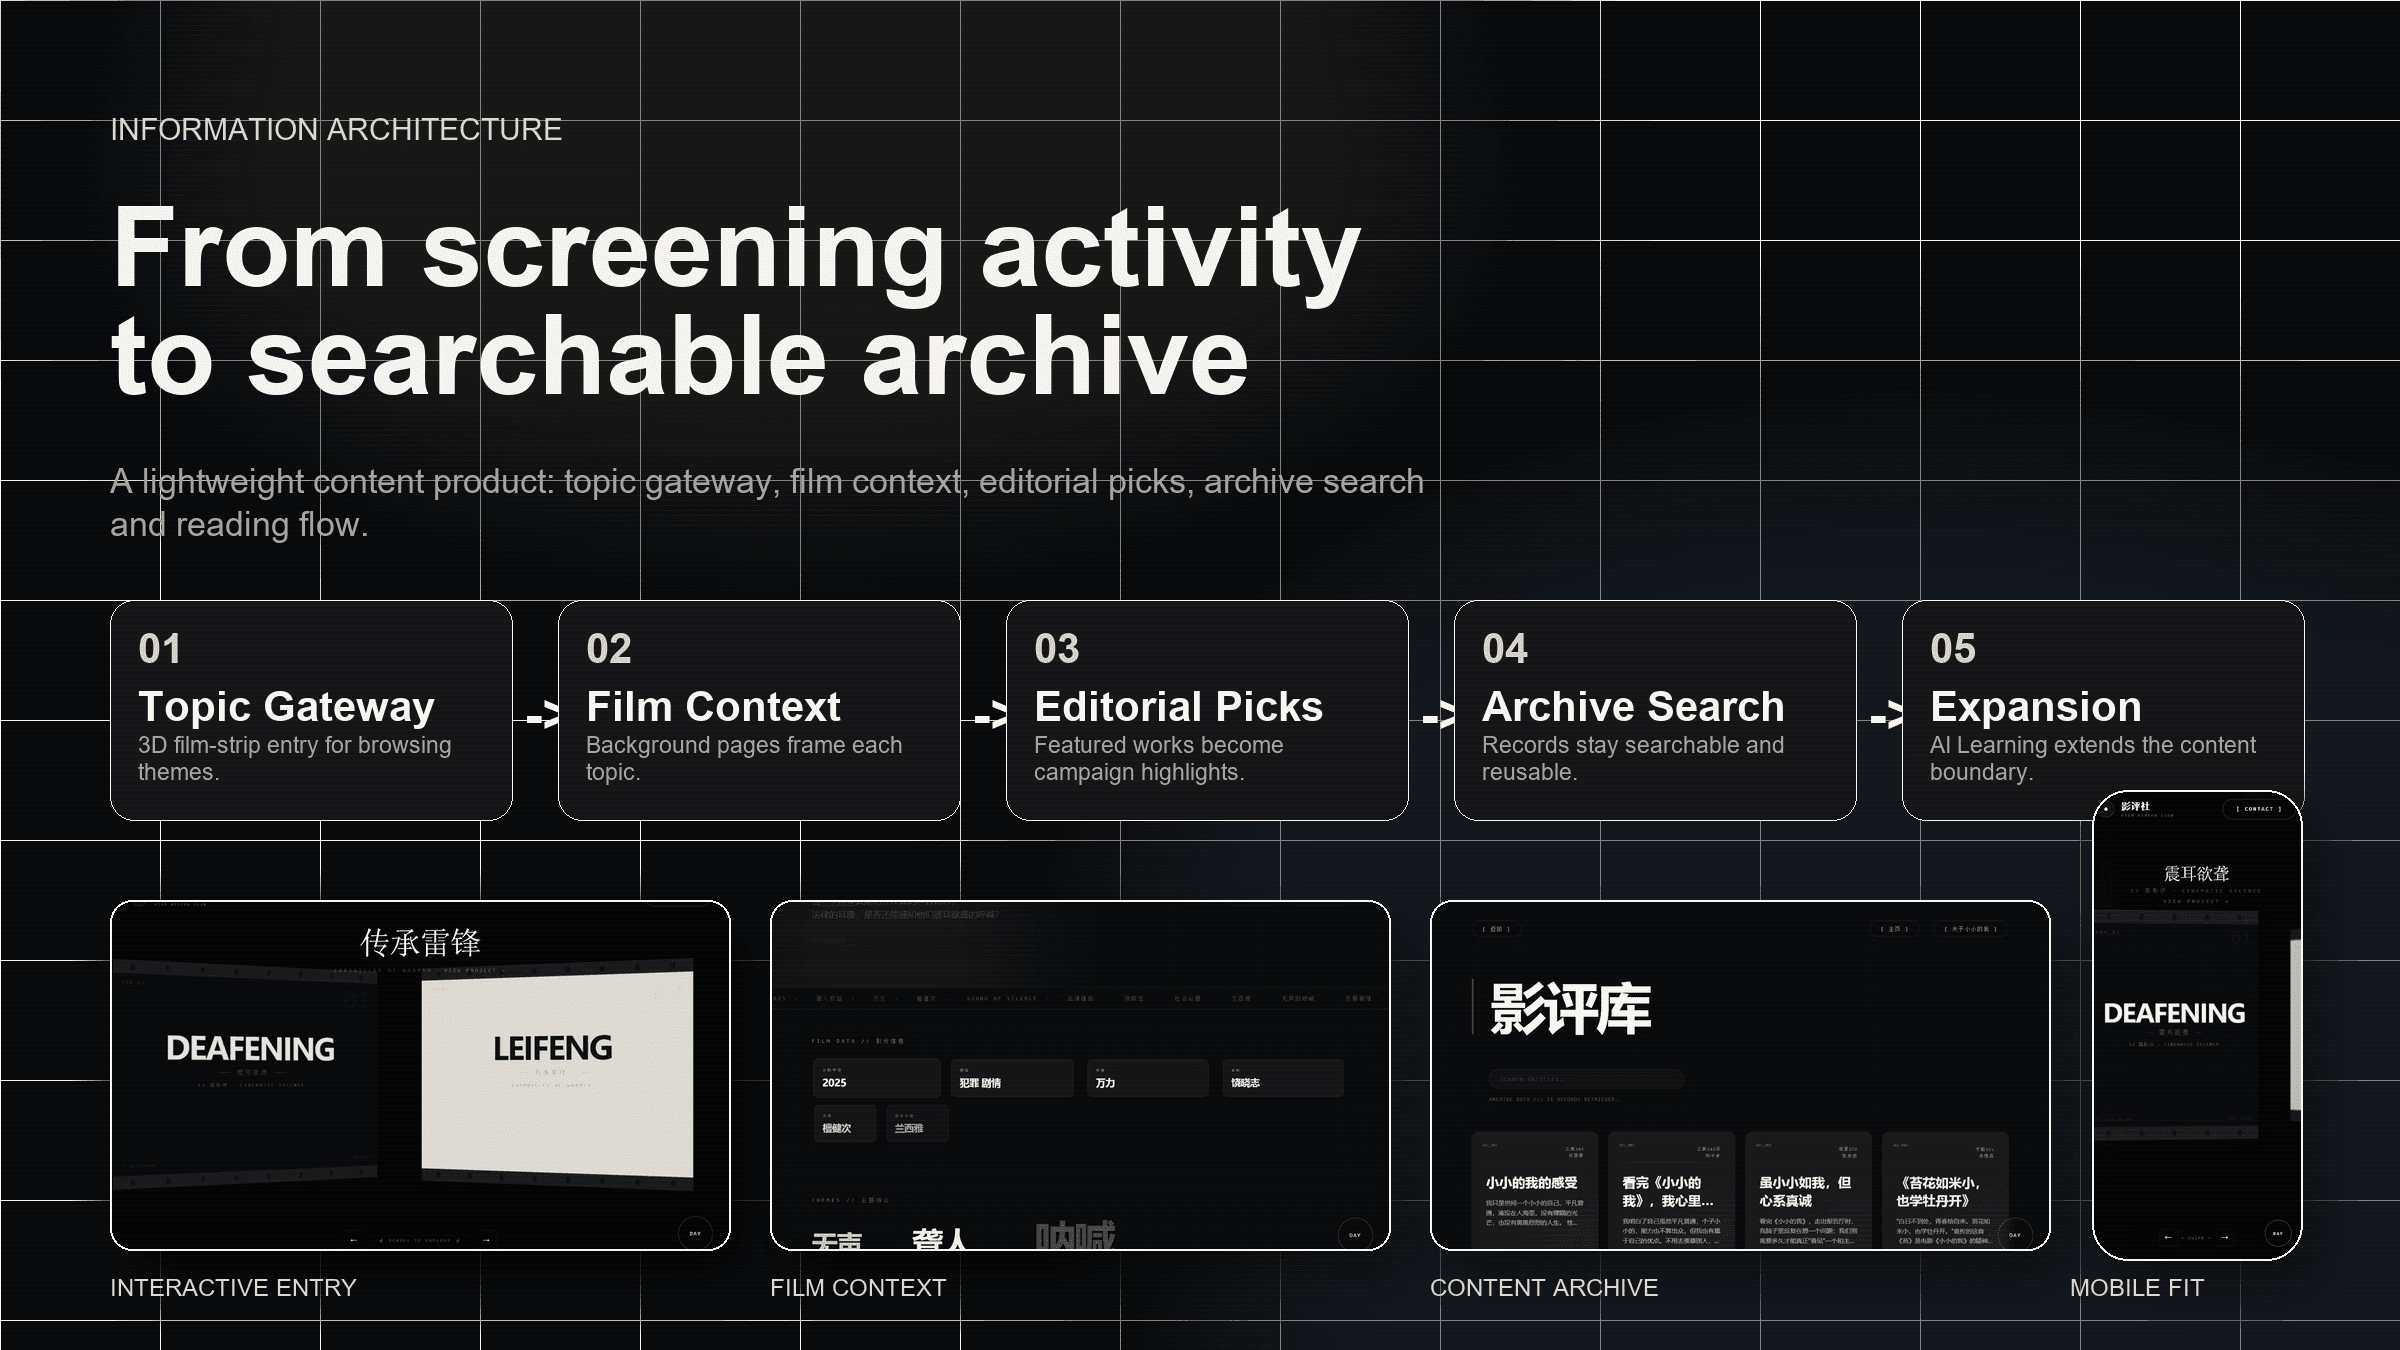The height and width of the screenshot is (1350, 2400).
Task: Toggle the DAY mode button in the Interactive Entry screenshot
Action: [695, 1233]
